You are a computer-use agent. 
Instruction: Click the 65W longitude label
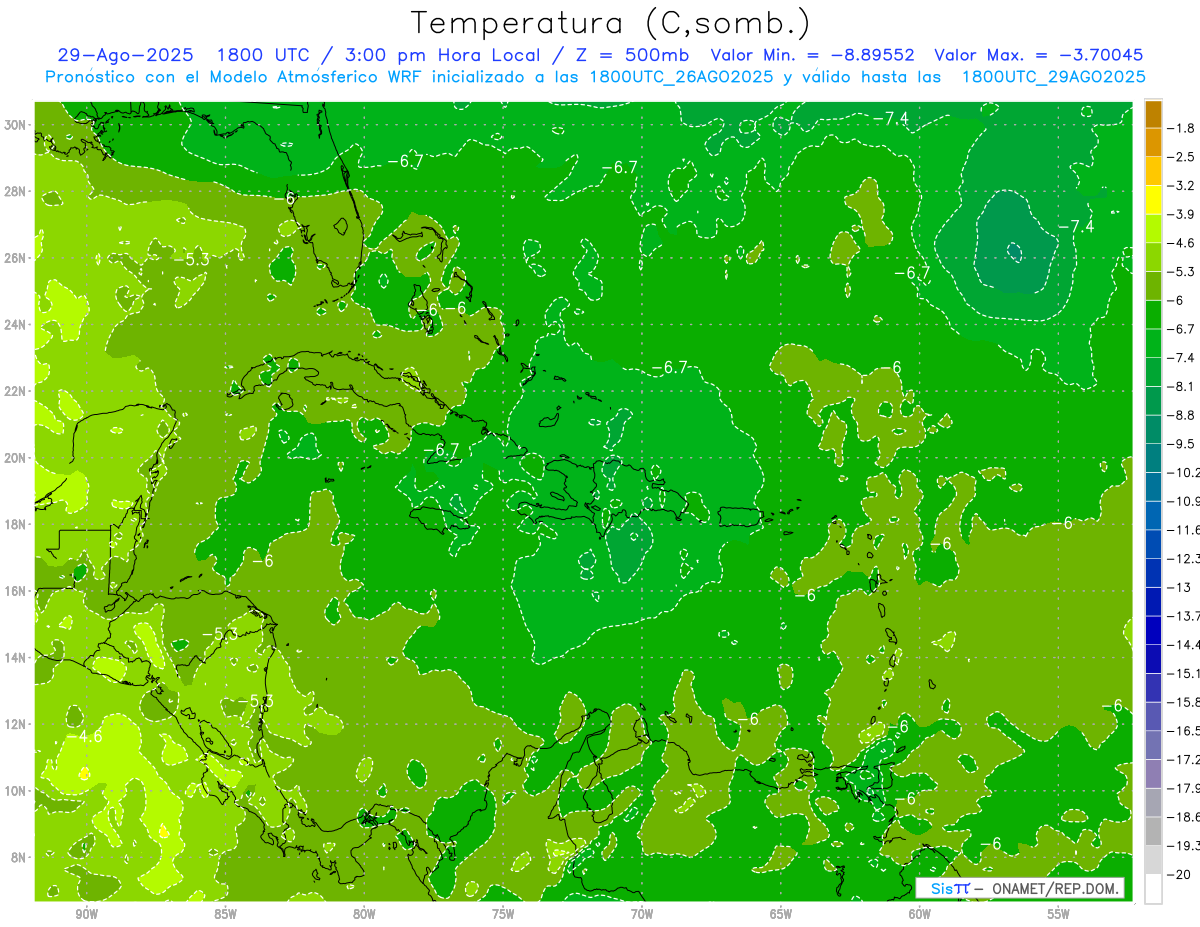tap(781, 915)
